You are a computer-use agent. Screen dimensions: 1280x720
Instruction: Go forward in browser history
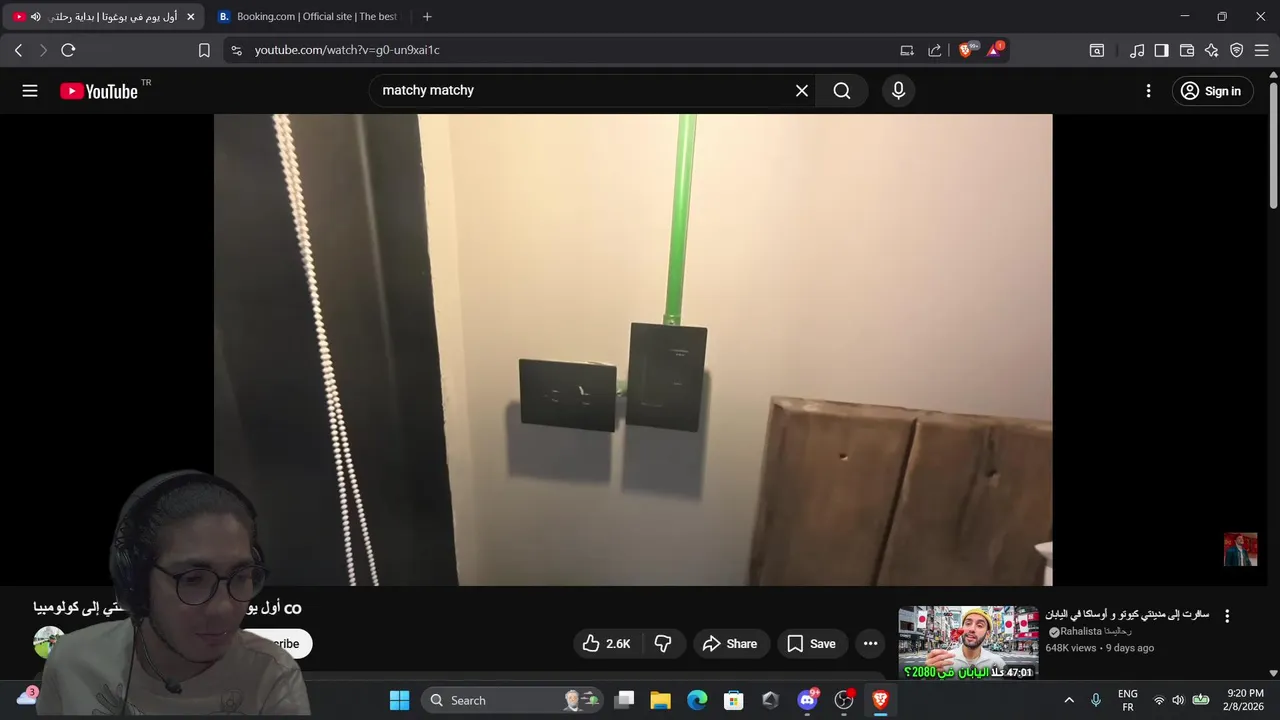(43, 50)
